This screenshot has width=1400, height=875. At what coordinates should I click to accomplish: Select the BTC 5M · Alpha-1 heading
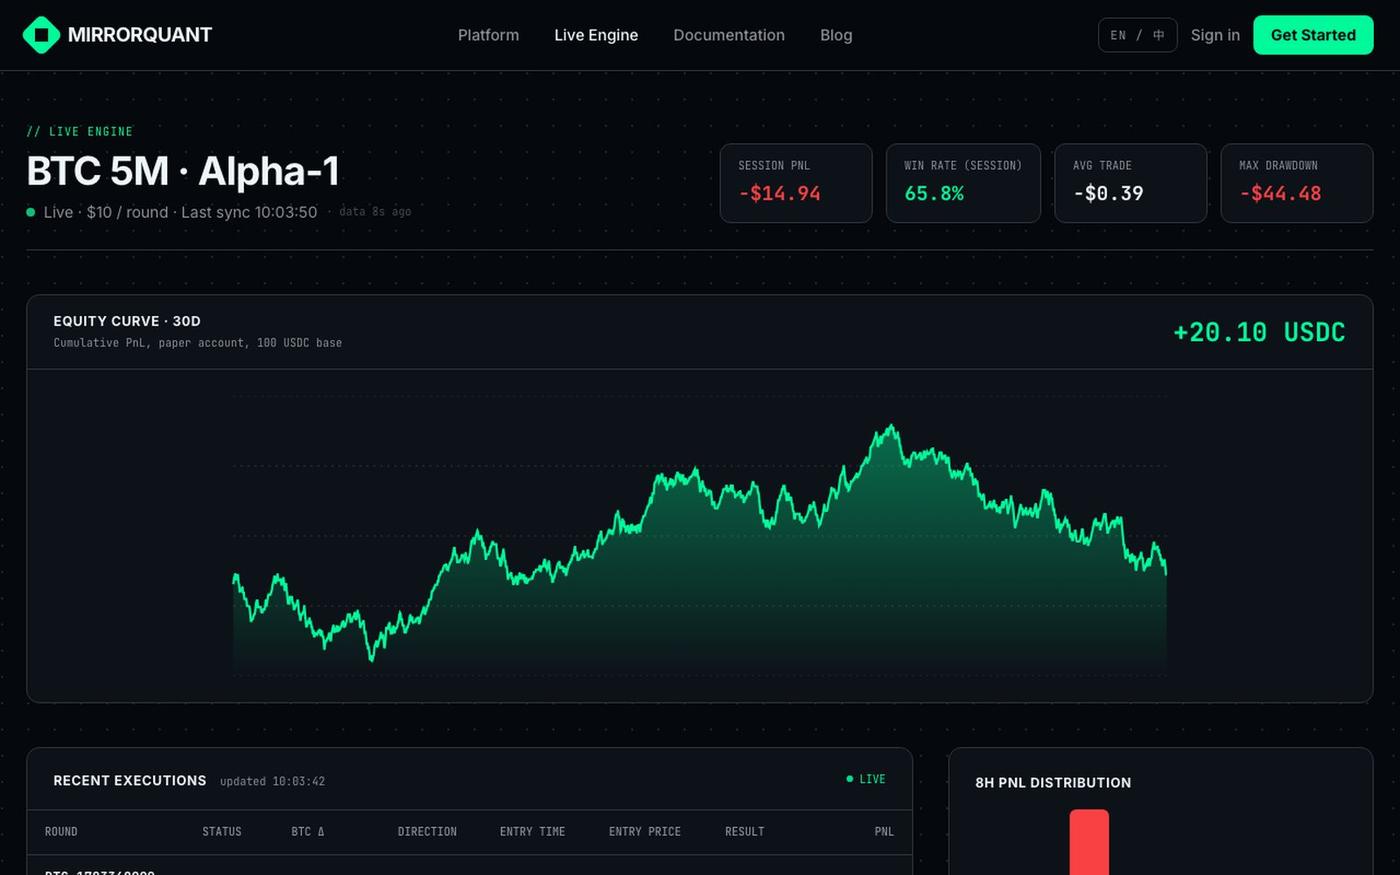[x=183, y=171]
